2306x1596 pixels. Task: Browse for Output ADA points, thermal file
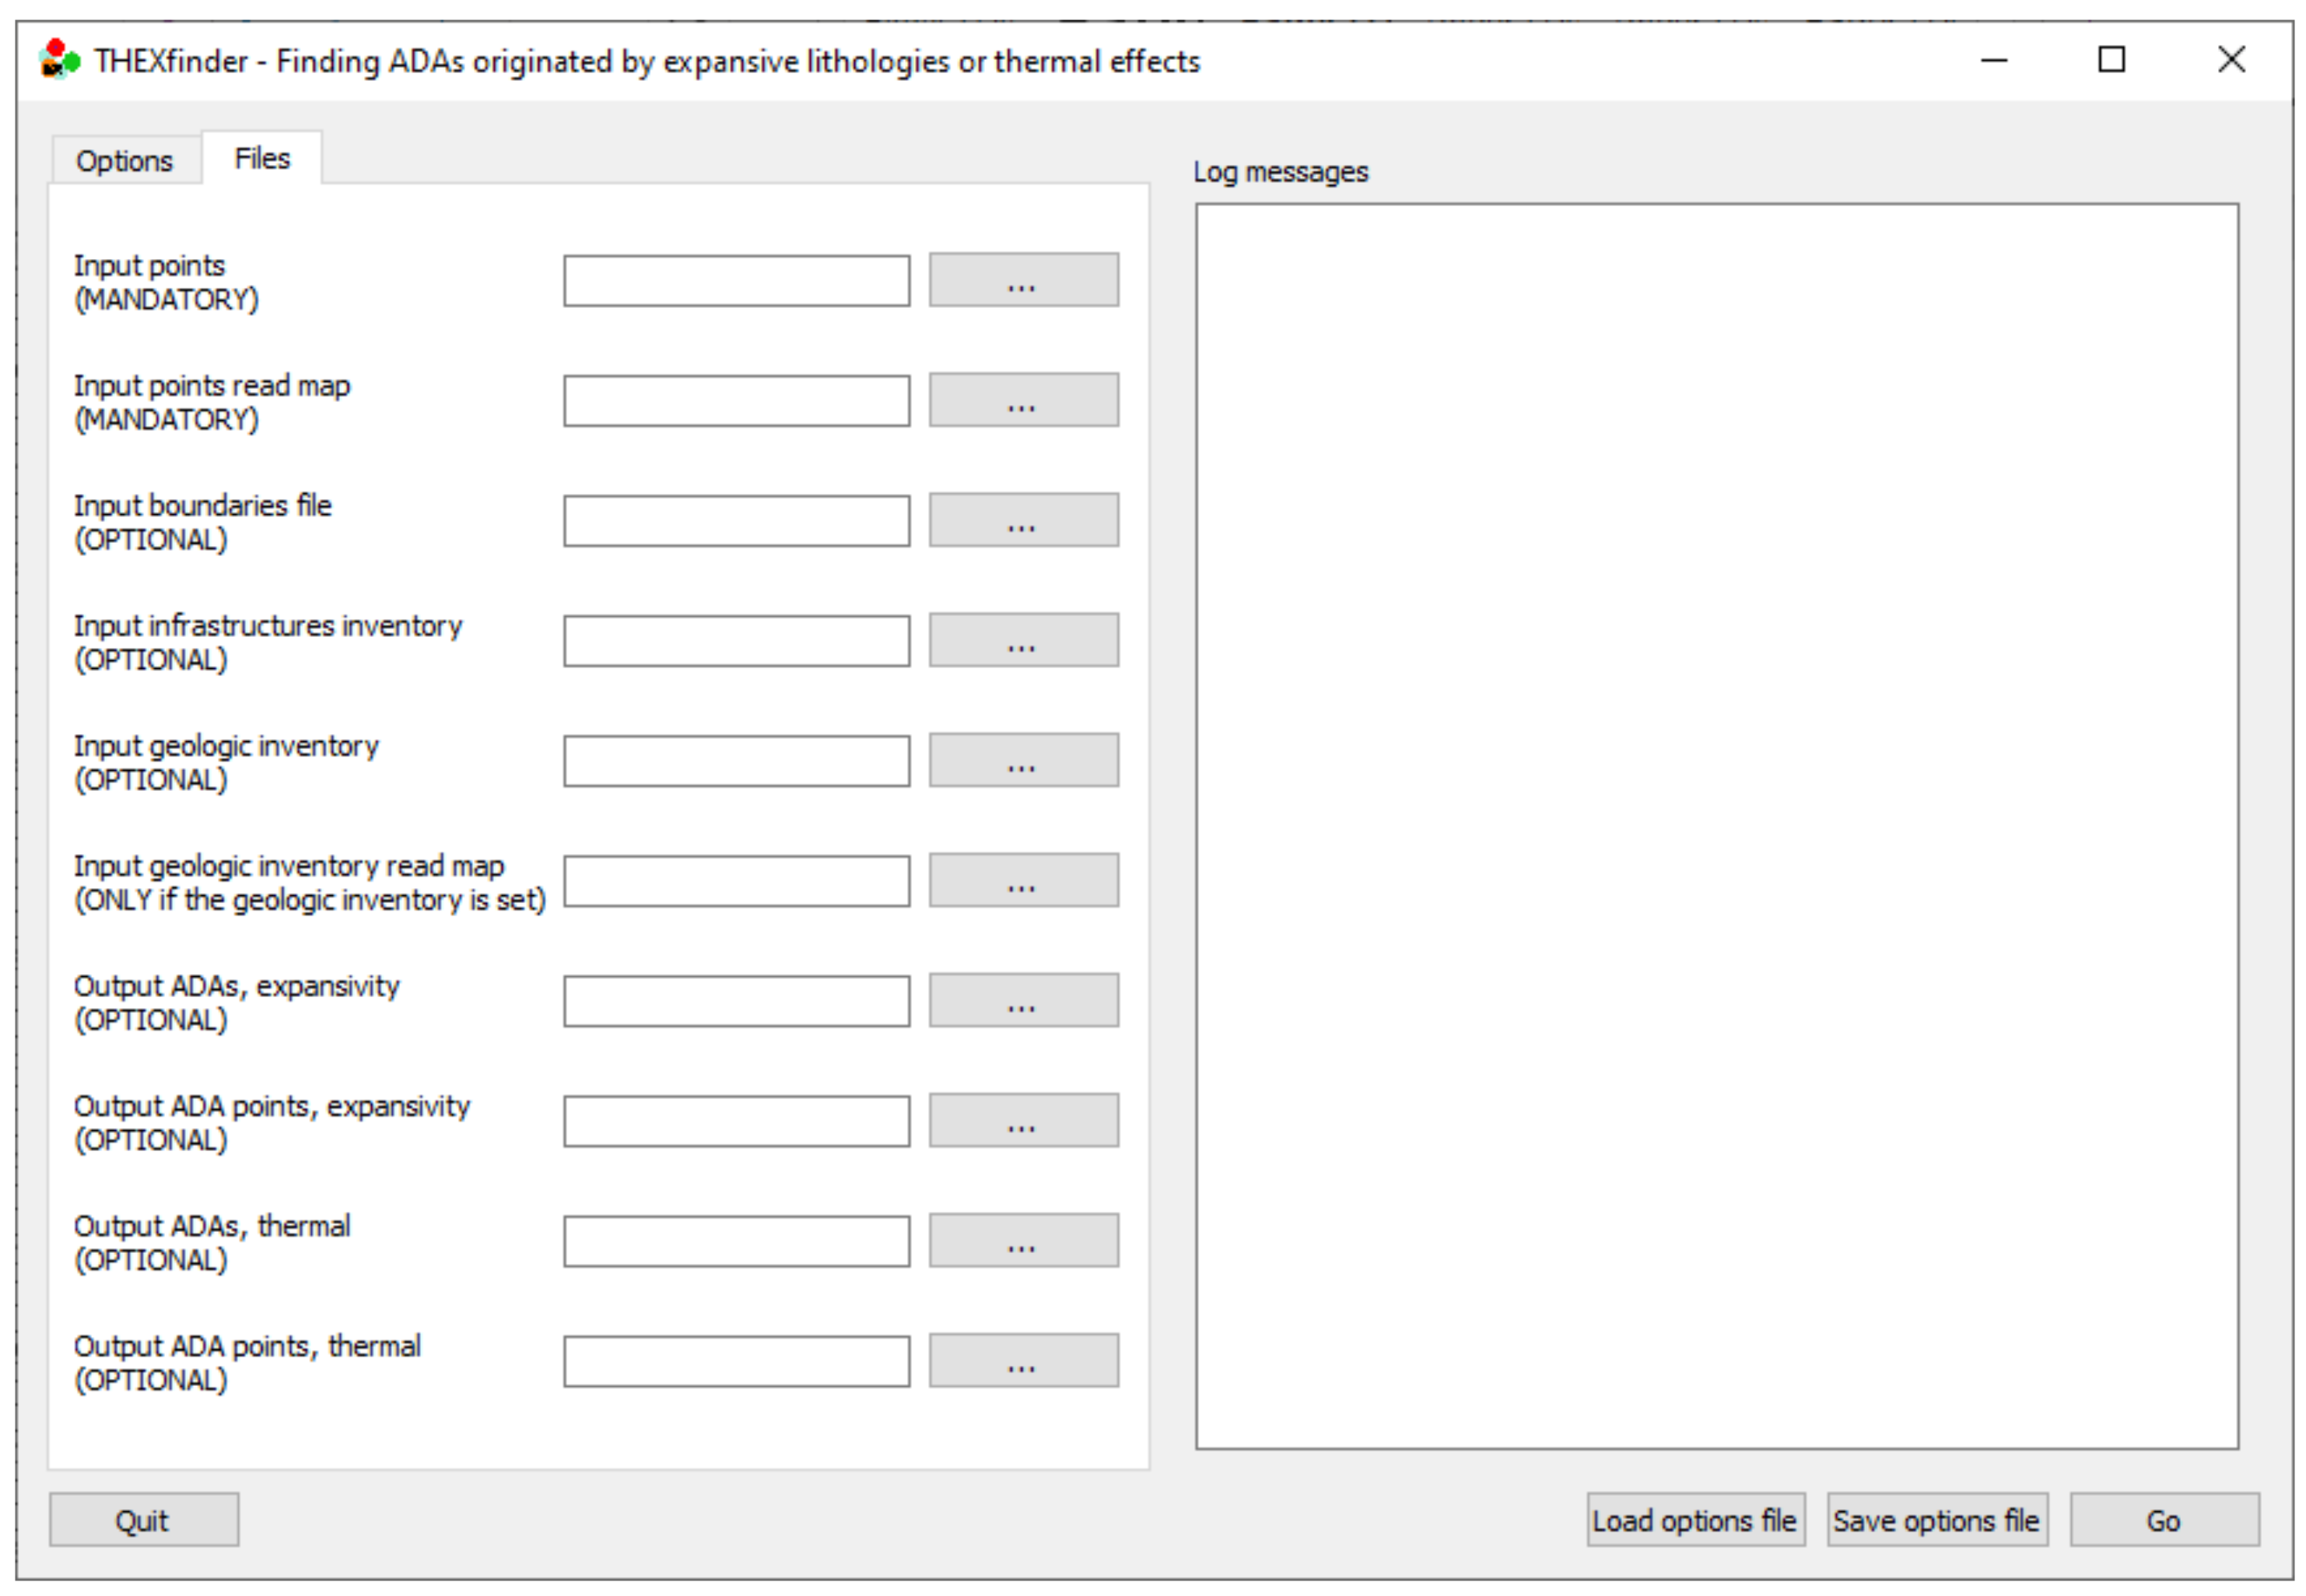[x=1023, y=1360]
